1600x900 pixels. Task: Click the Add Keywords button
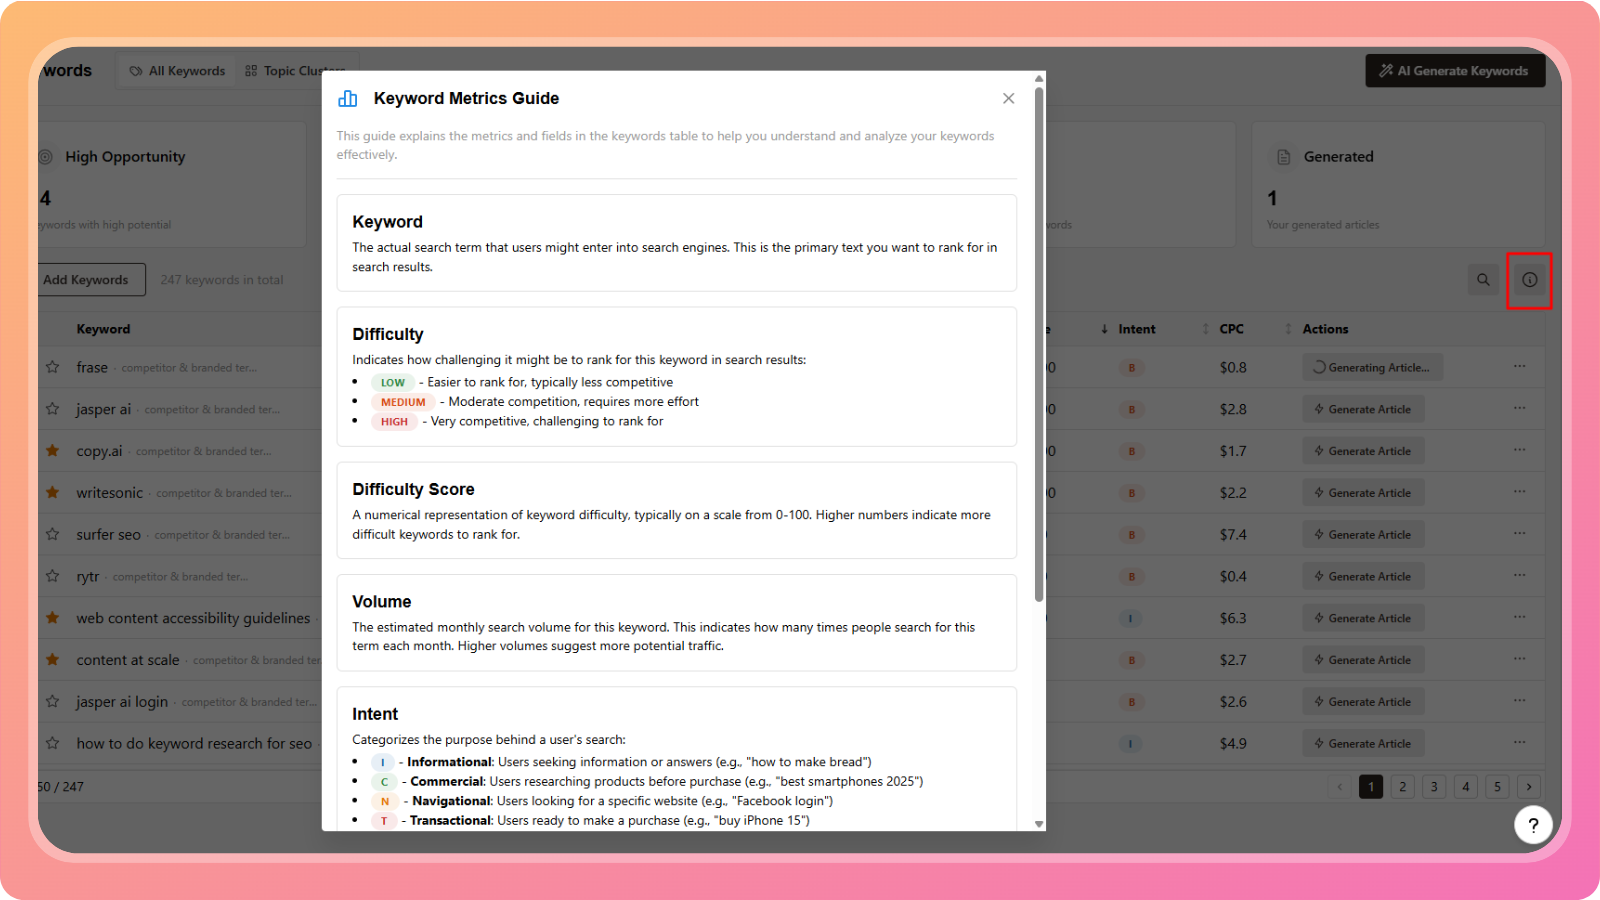88,280
